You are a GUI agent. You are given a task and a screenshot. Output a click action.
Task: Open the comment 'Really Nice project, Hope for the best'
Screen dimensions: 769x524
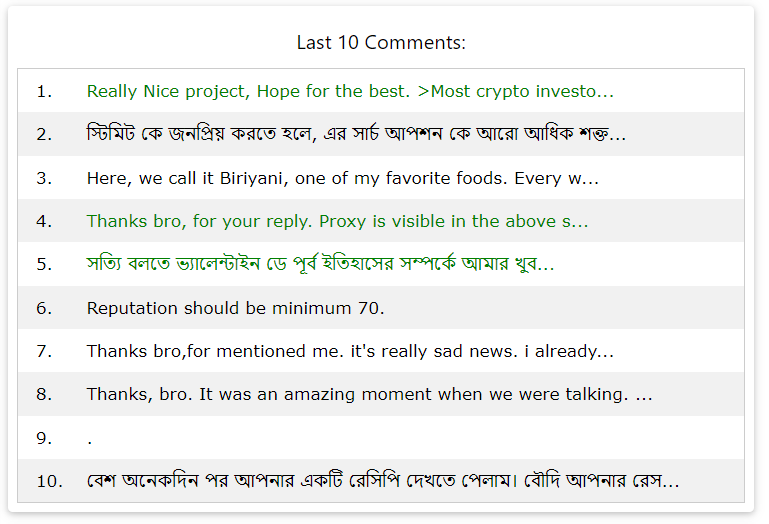350,91
